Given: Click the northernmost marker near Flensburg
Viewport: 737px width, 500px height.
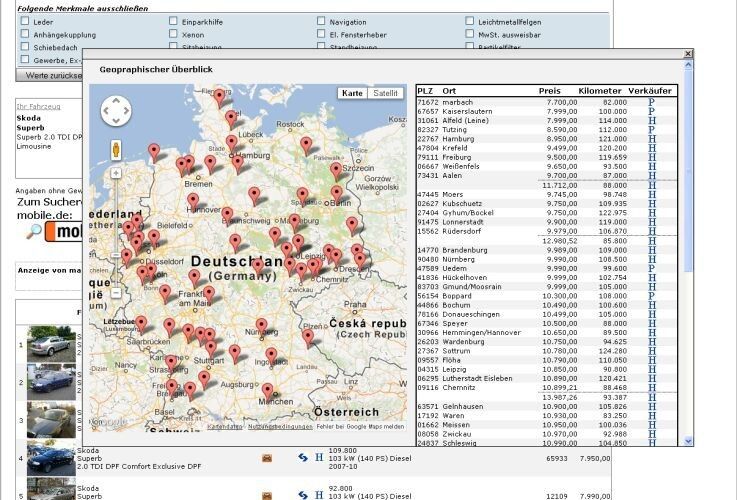Looking at the screenshot, I should (x=220, y=98).
